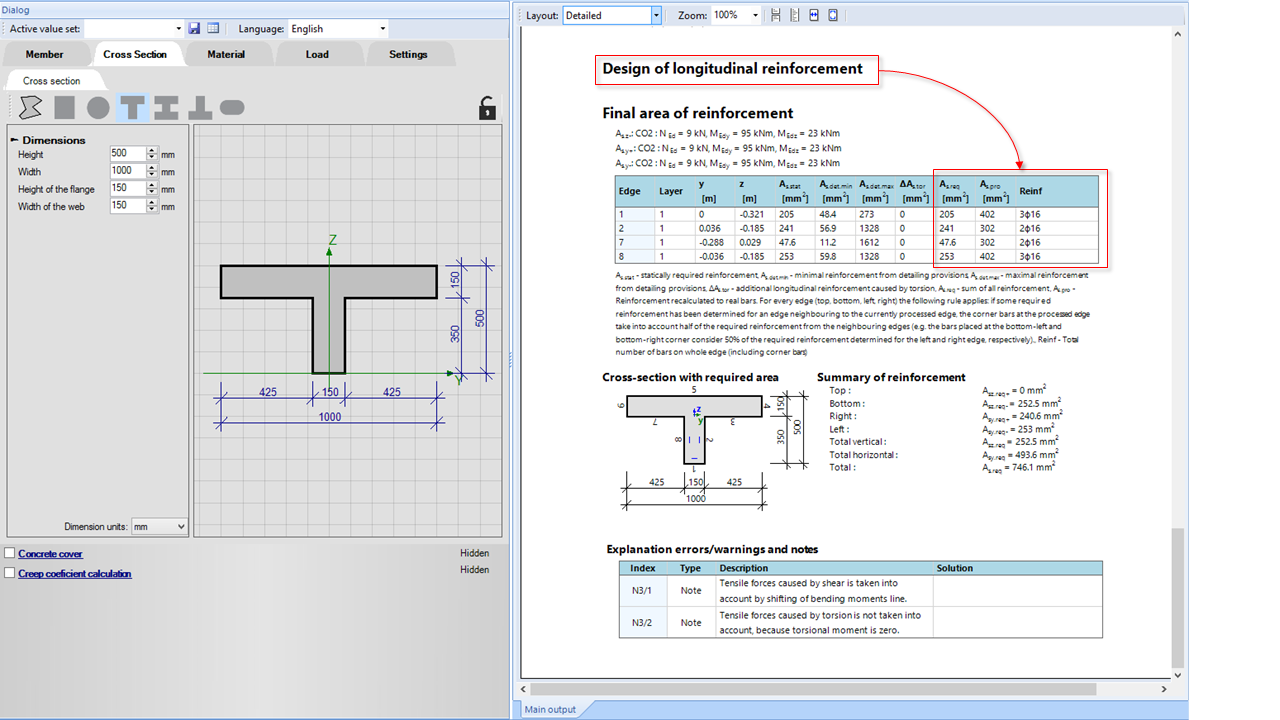Screen dimensions: 1280x720
Task: Click the 'Design of longitudinal reinforcement' title
Action: coord(732,69)
